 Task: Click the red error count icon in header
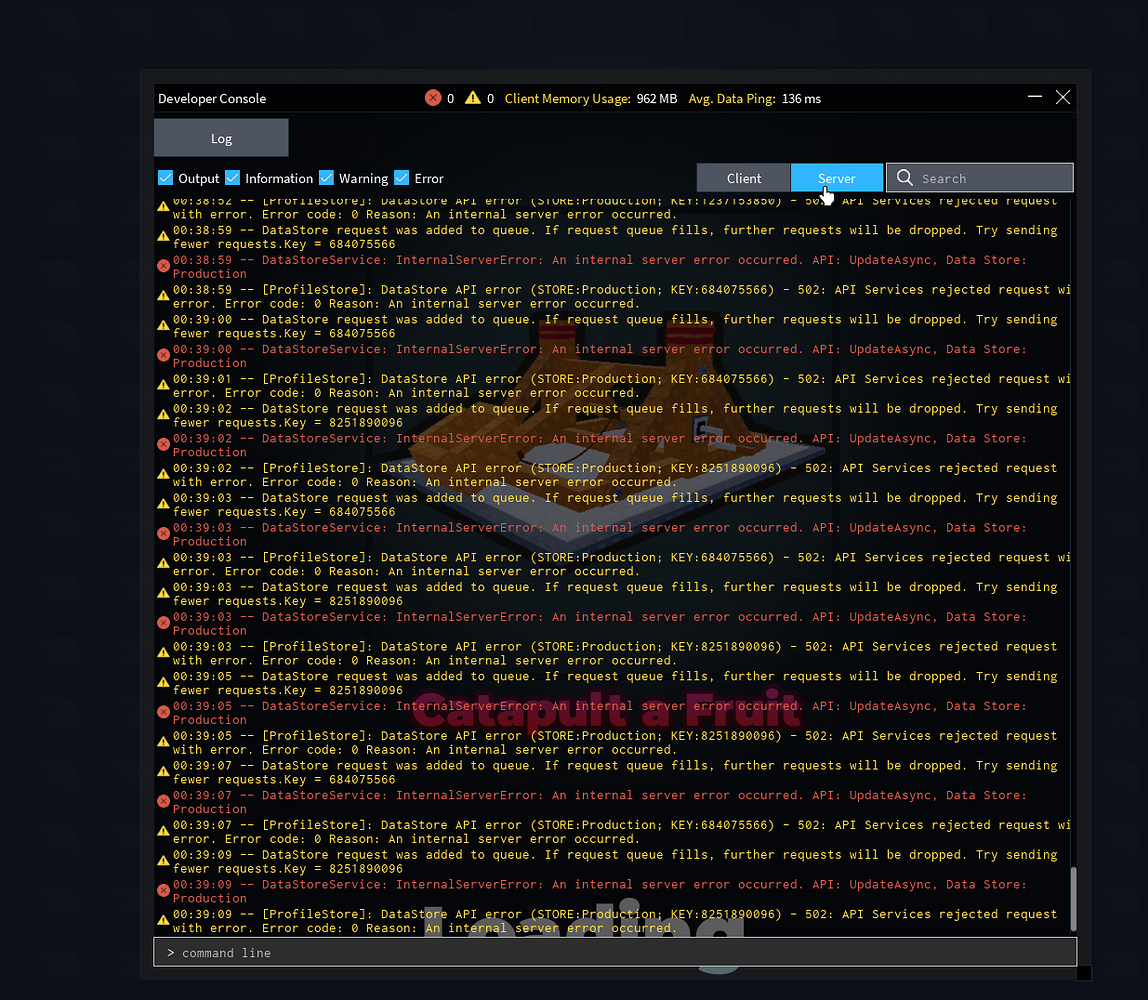point(433,98)
